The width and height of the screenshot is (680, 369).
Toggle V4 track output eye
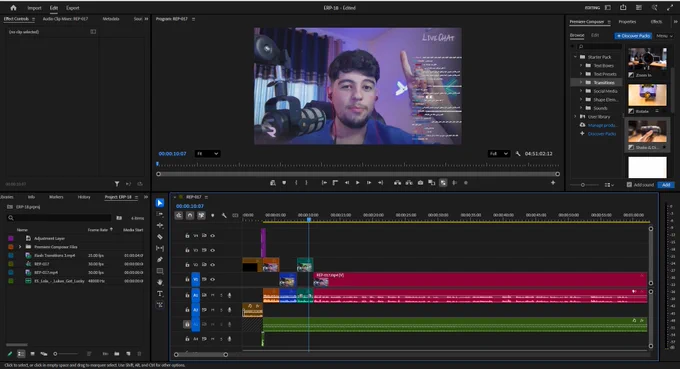coord(212,236)
